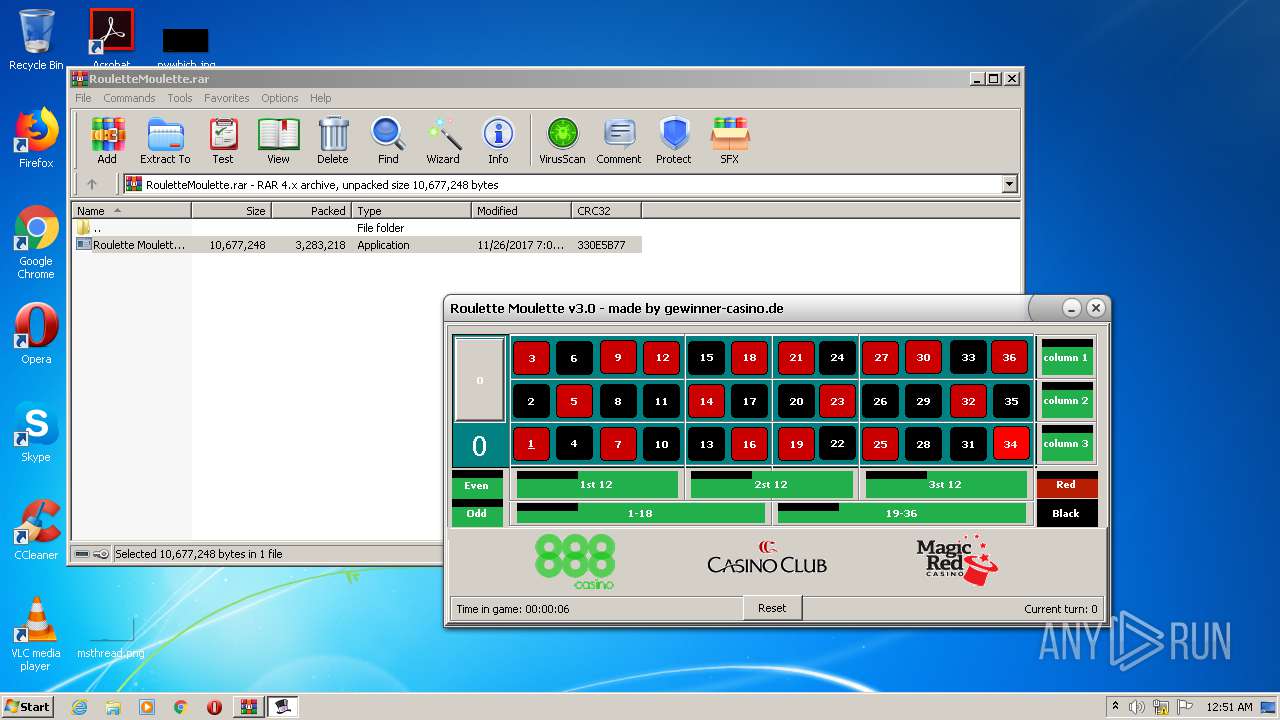Image resolution: width=1280 pixels, height=720 pixels.
Task: Click red number 3 on roulette grid
Action: [531, 358]
